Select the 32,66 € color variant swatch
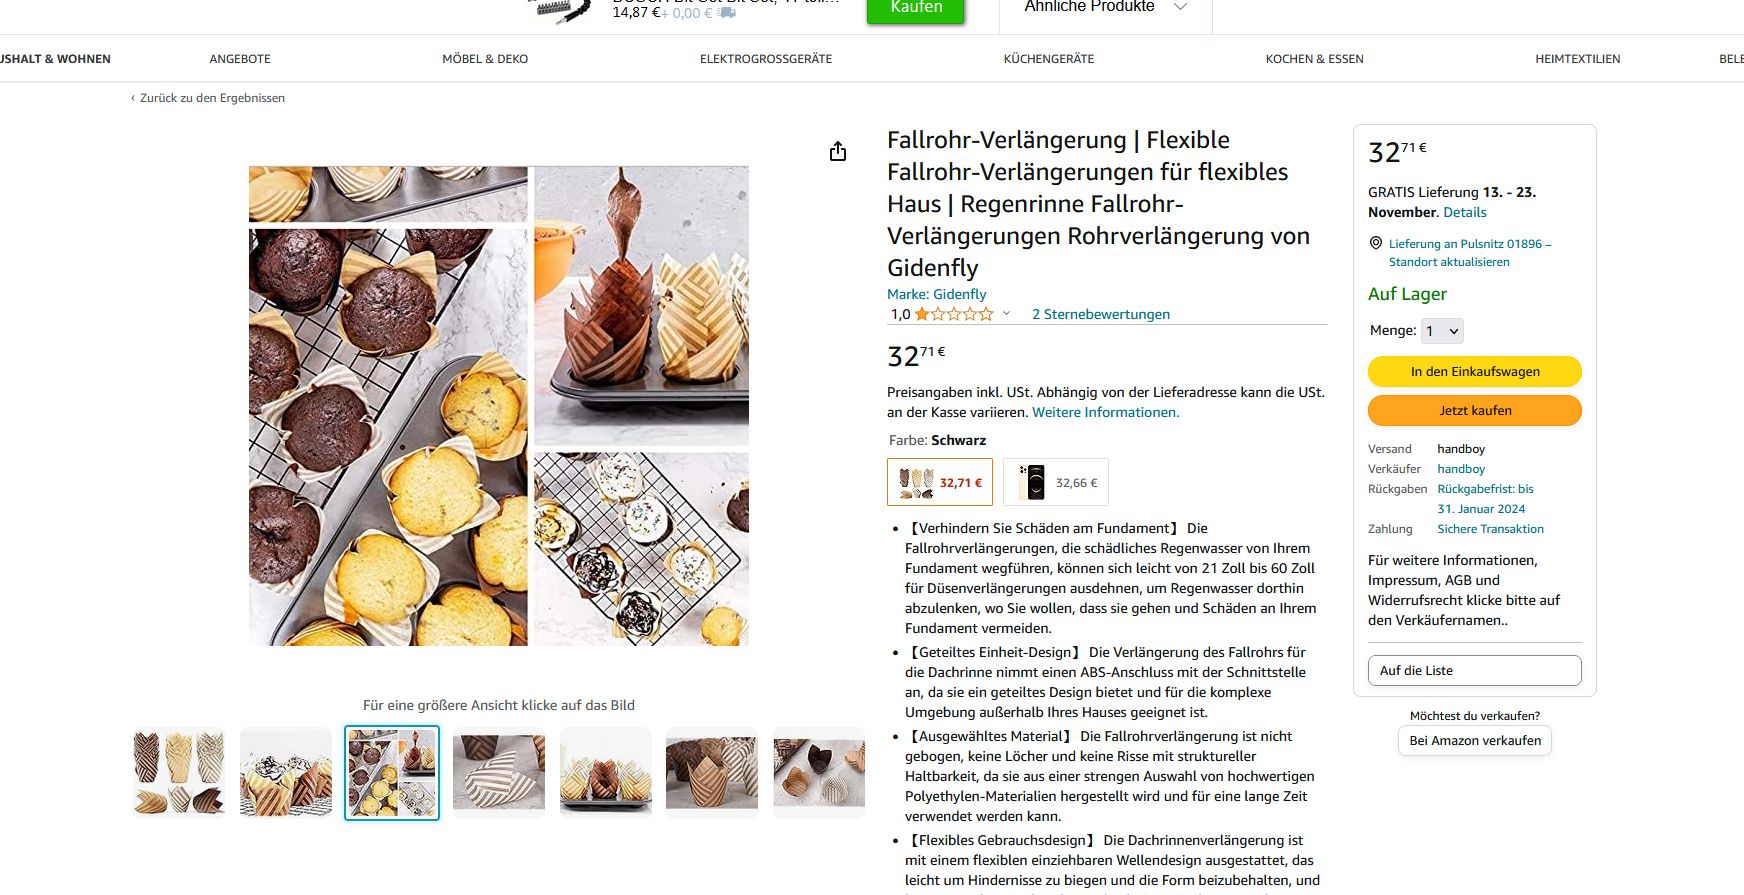Viewport: 1744px width, 895px height. (x=1056, y=482)
